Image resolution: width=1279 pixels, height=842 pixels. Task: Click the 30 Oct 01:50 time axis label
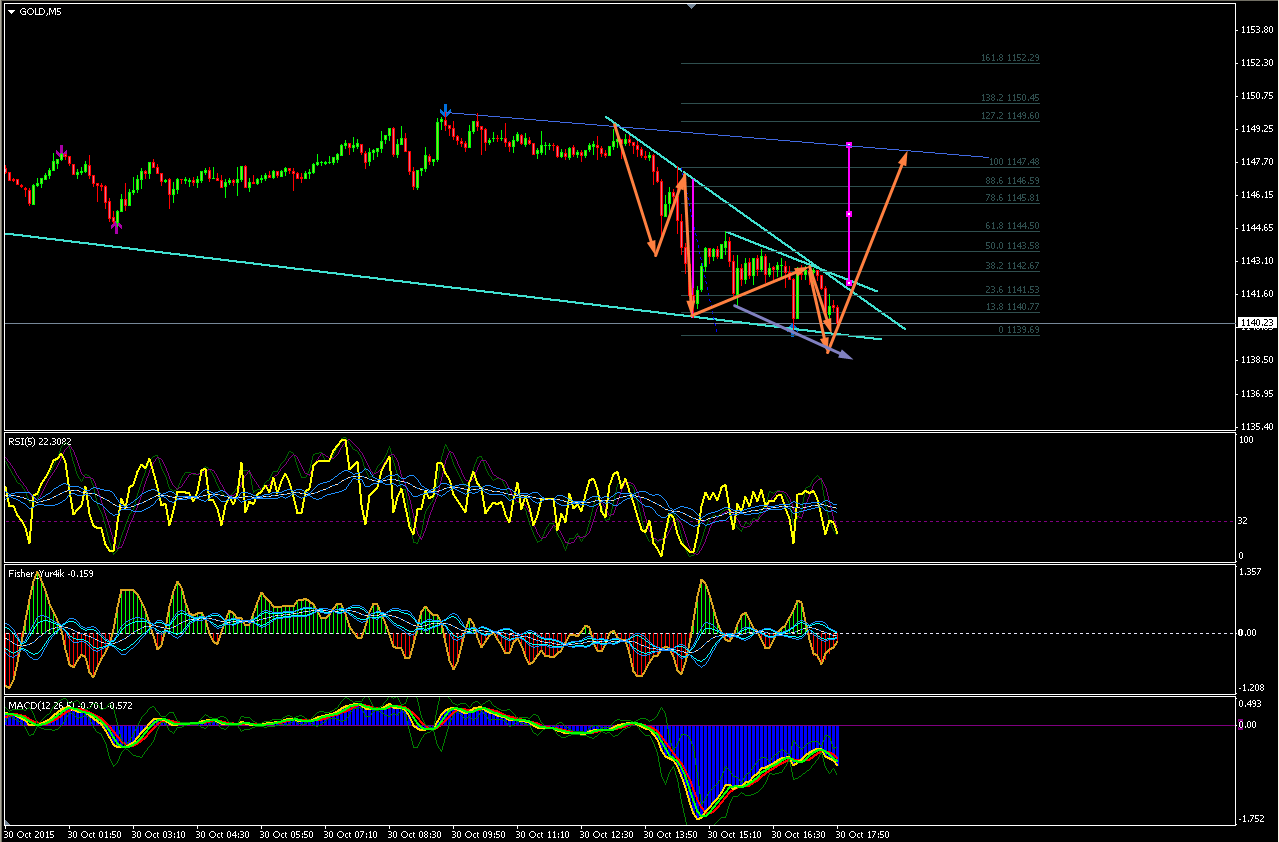pyautogui.click(x=96, y=833)
